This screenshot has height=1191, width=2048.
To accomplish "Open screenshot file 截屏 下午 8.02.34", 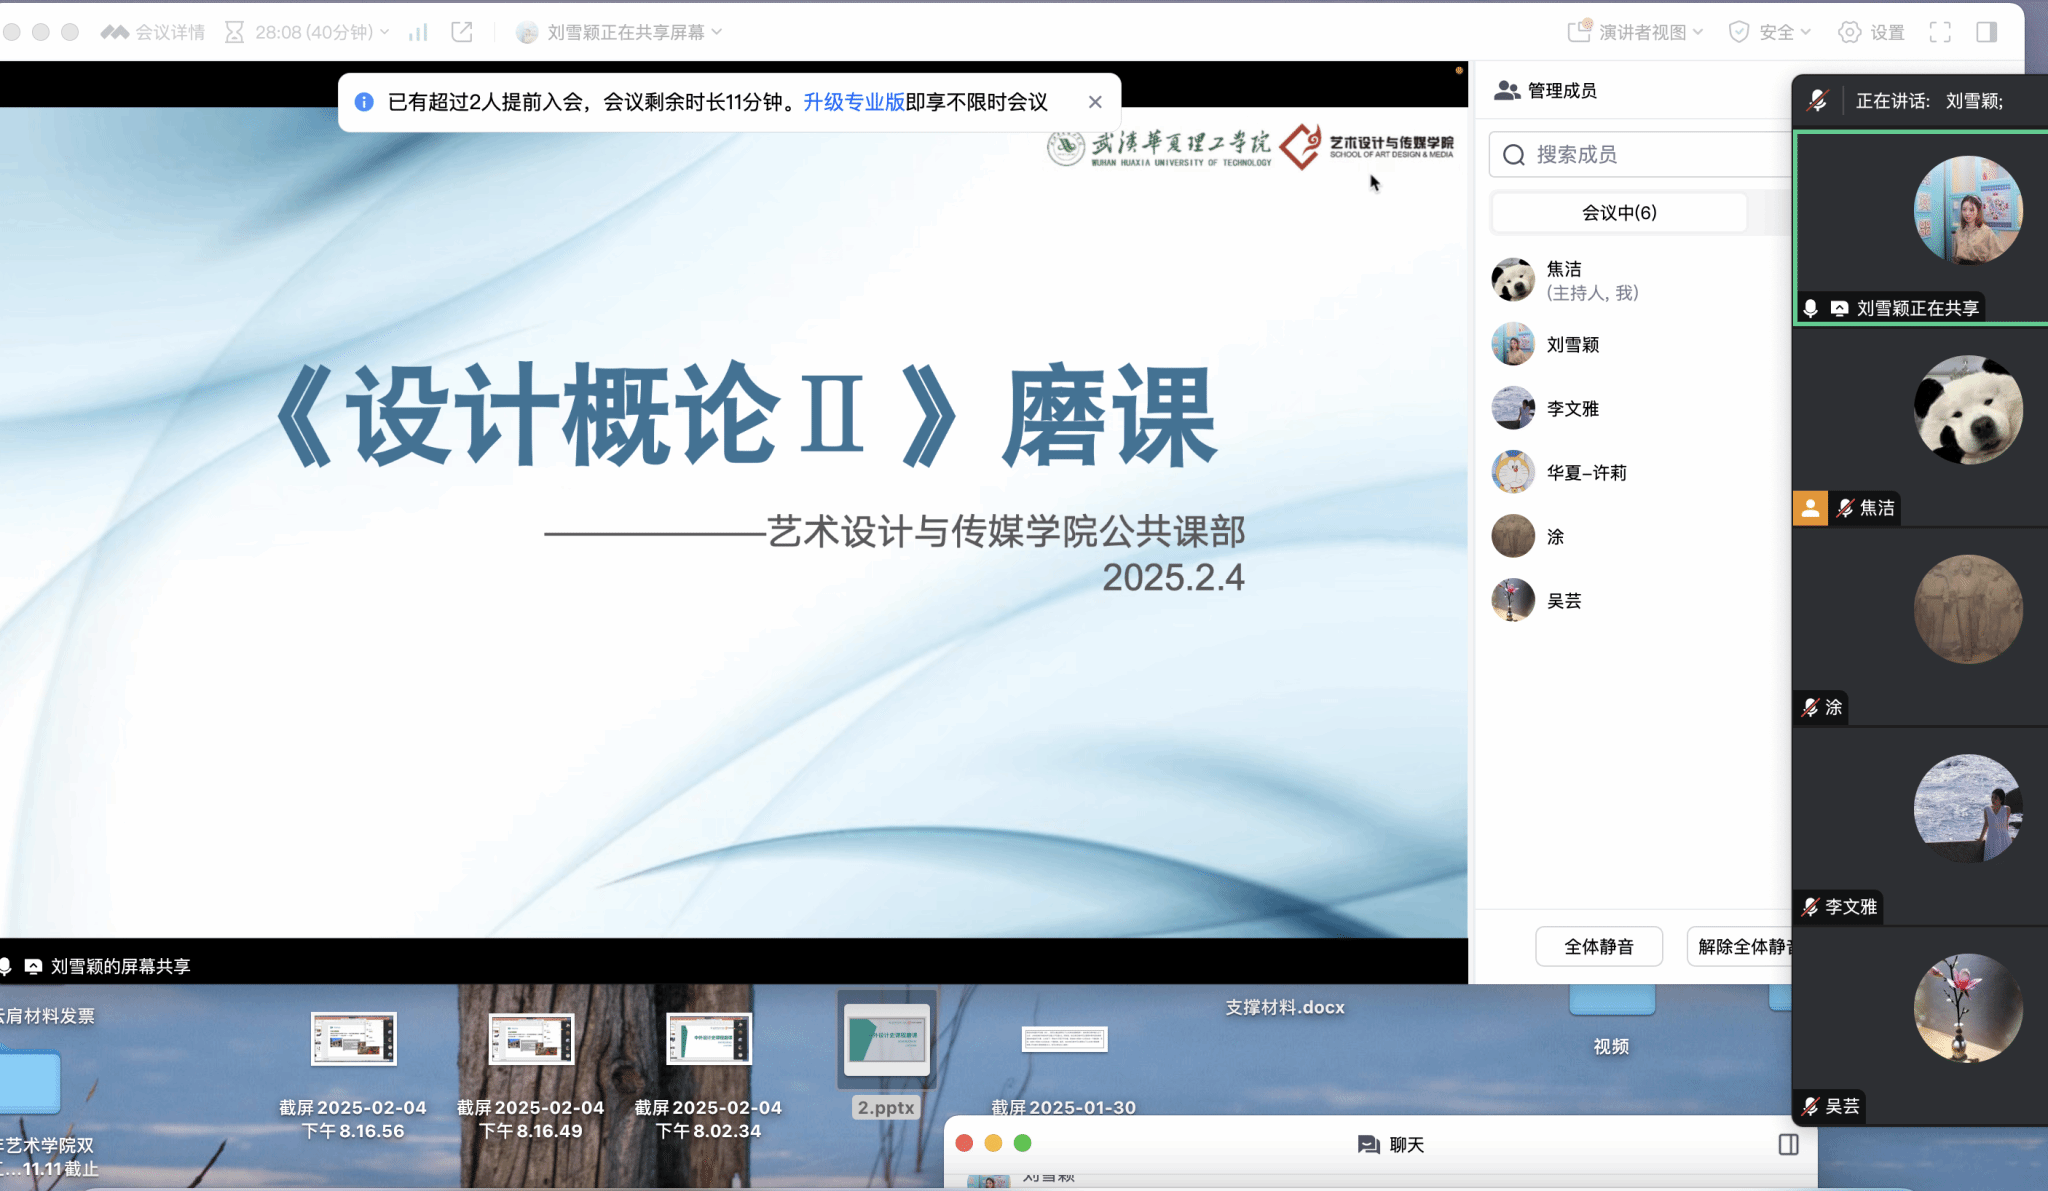I will pos(708,1076).
